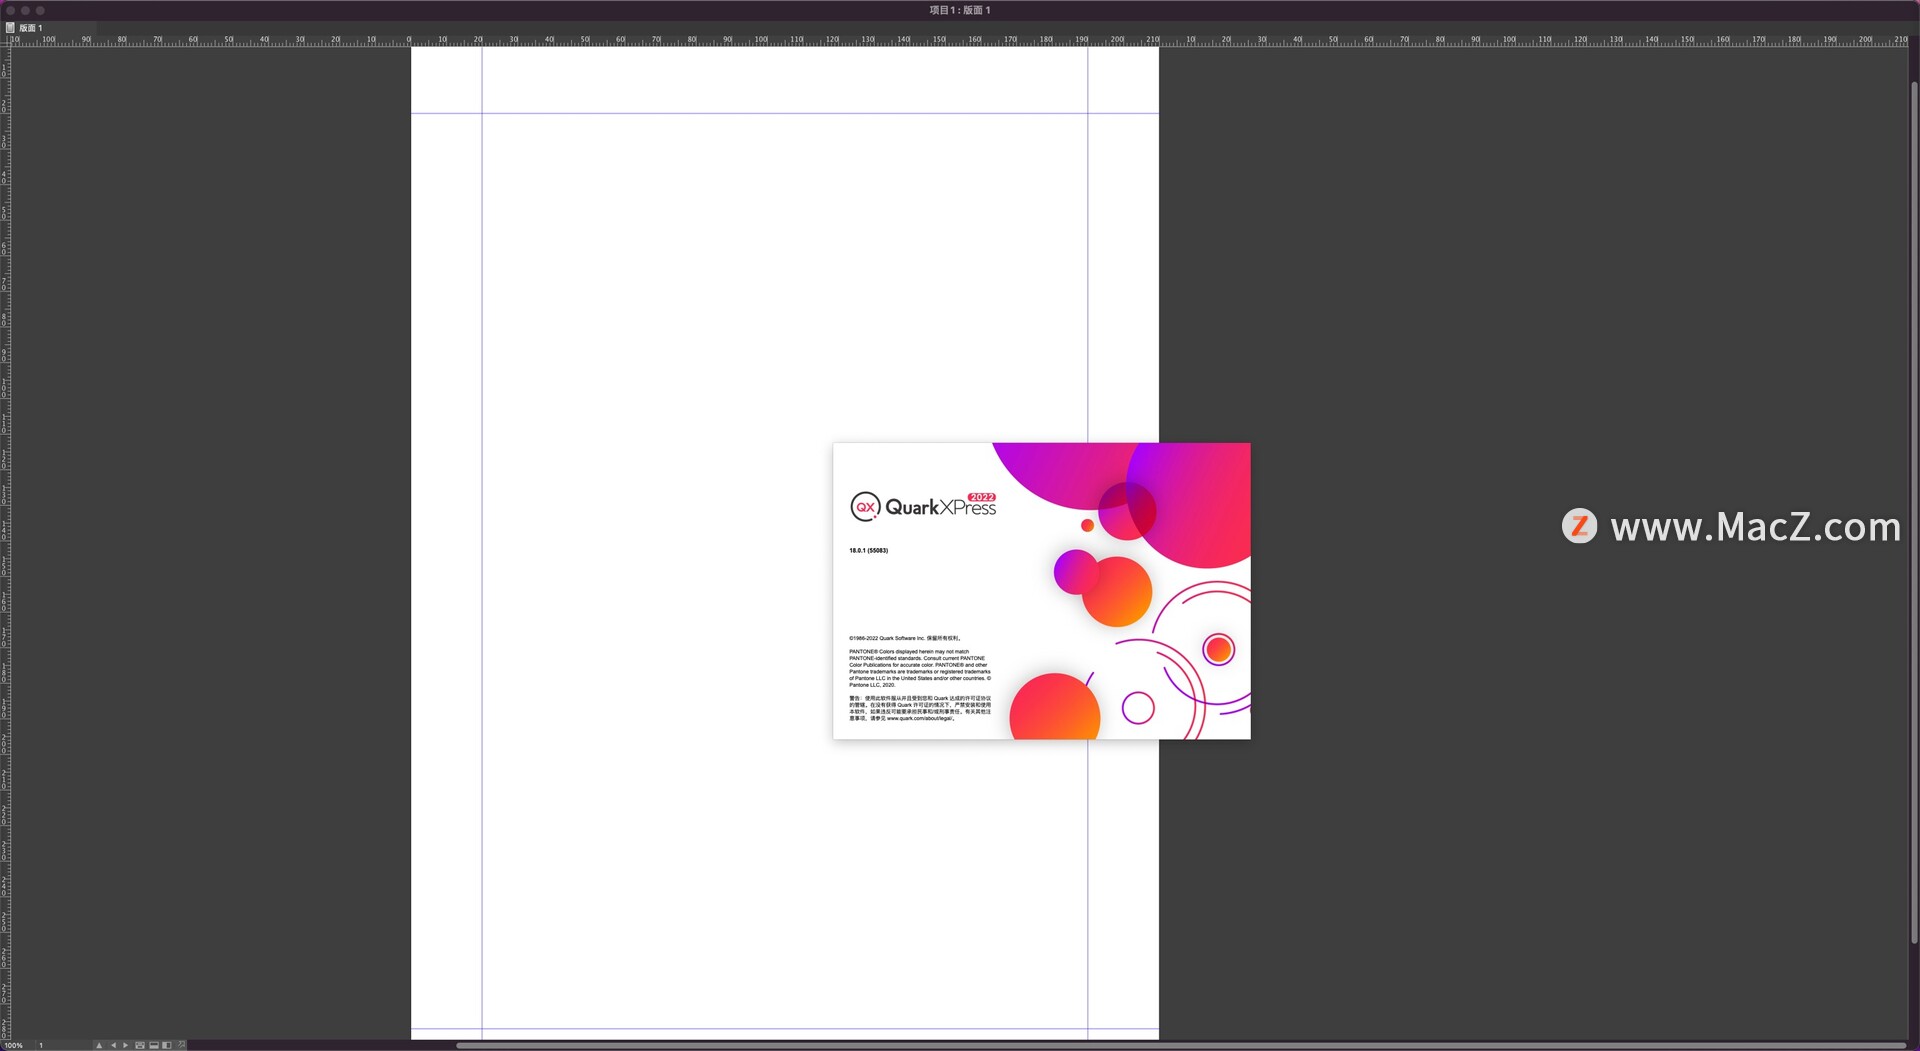Click the horizontal scrollbar at the bottom
This screenshot has width=1920, height=1051.
tap(1180, 1045)
